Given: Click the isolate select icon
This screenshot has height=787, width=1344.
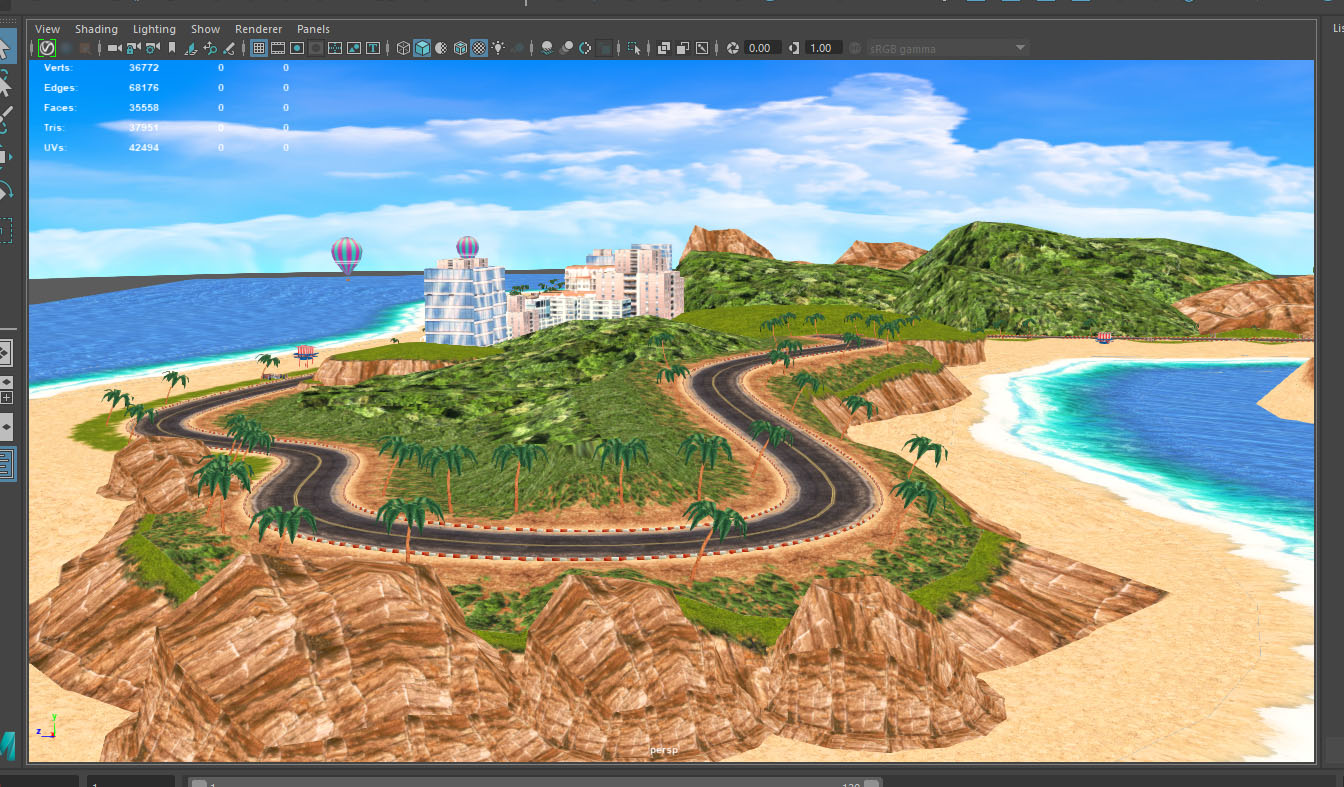Looking at the screenshot, I should [x=634, y=48].
